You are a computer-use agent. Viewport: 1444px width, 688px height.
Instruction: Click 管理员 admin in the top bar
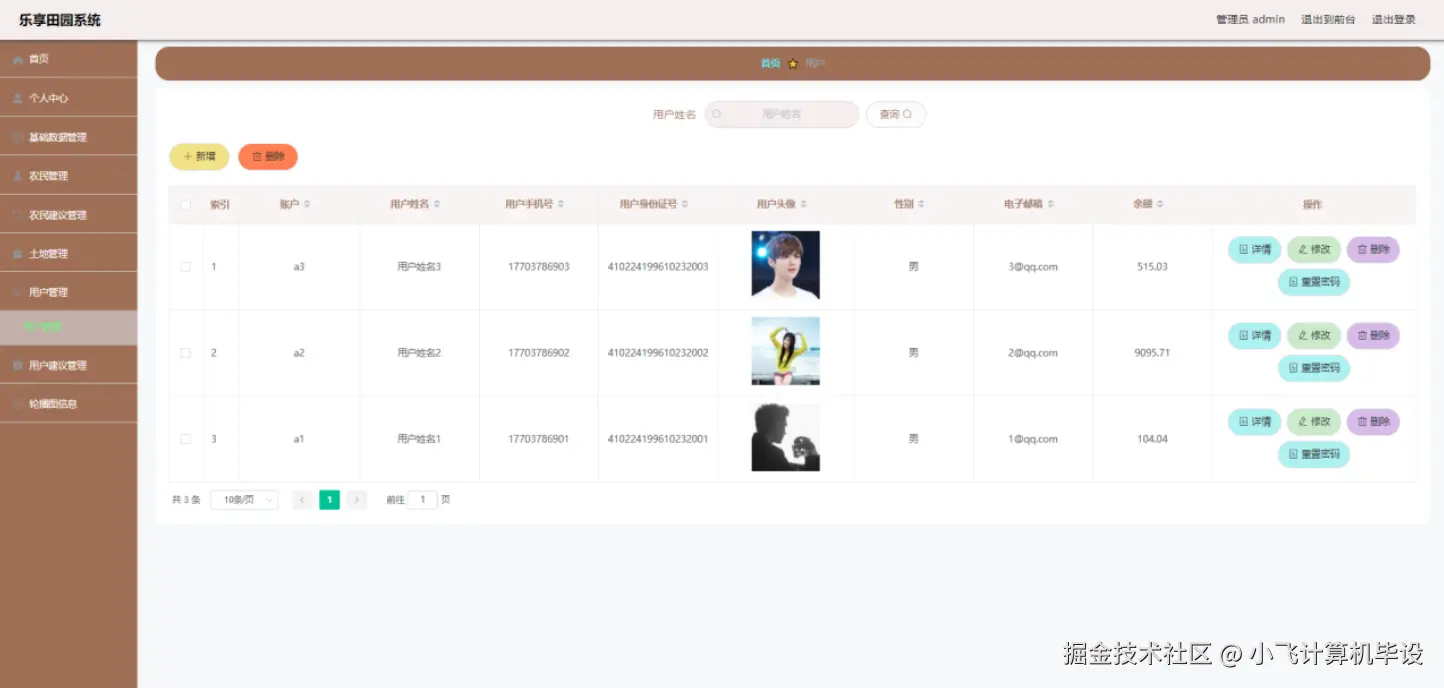1250,20
